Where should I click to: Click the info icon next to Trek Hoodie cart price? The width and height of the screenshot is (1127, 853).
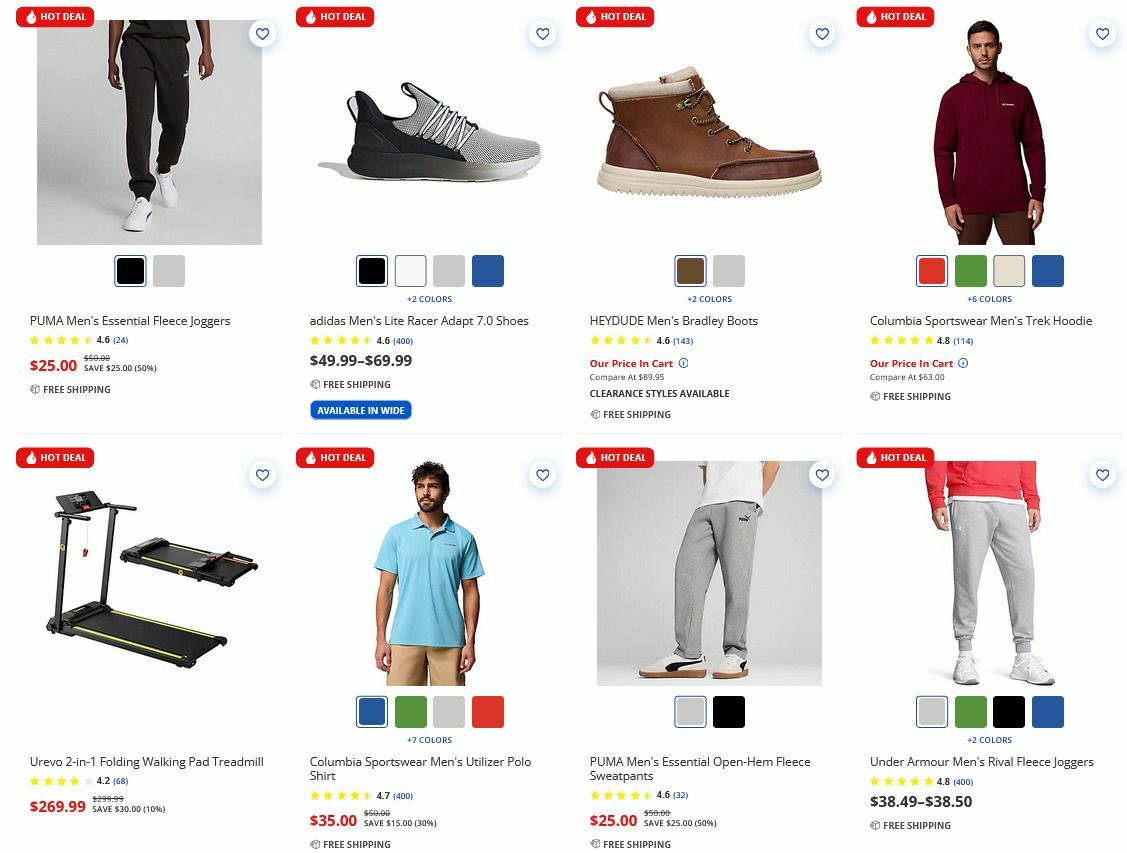coord(962,363)
